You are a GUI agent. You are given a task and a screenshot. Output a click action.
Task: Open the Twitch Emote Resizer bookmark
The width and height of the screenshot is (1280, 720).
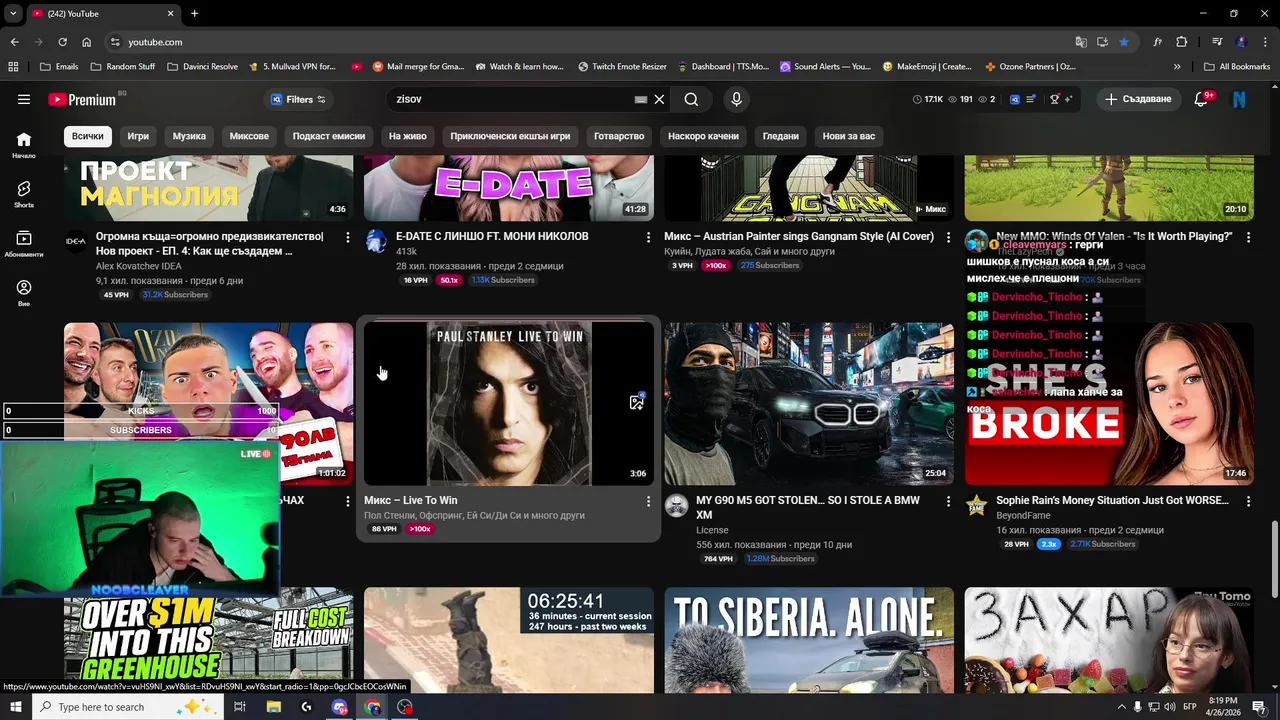point(622,67)
